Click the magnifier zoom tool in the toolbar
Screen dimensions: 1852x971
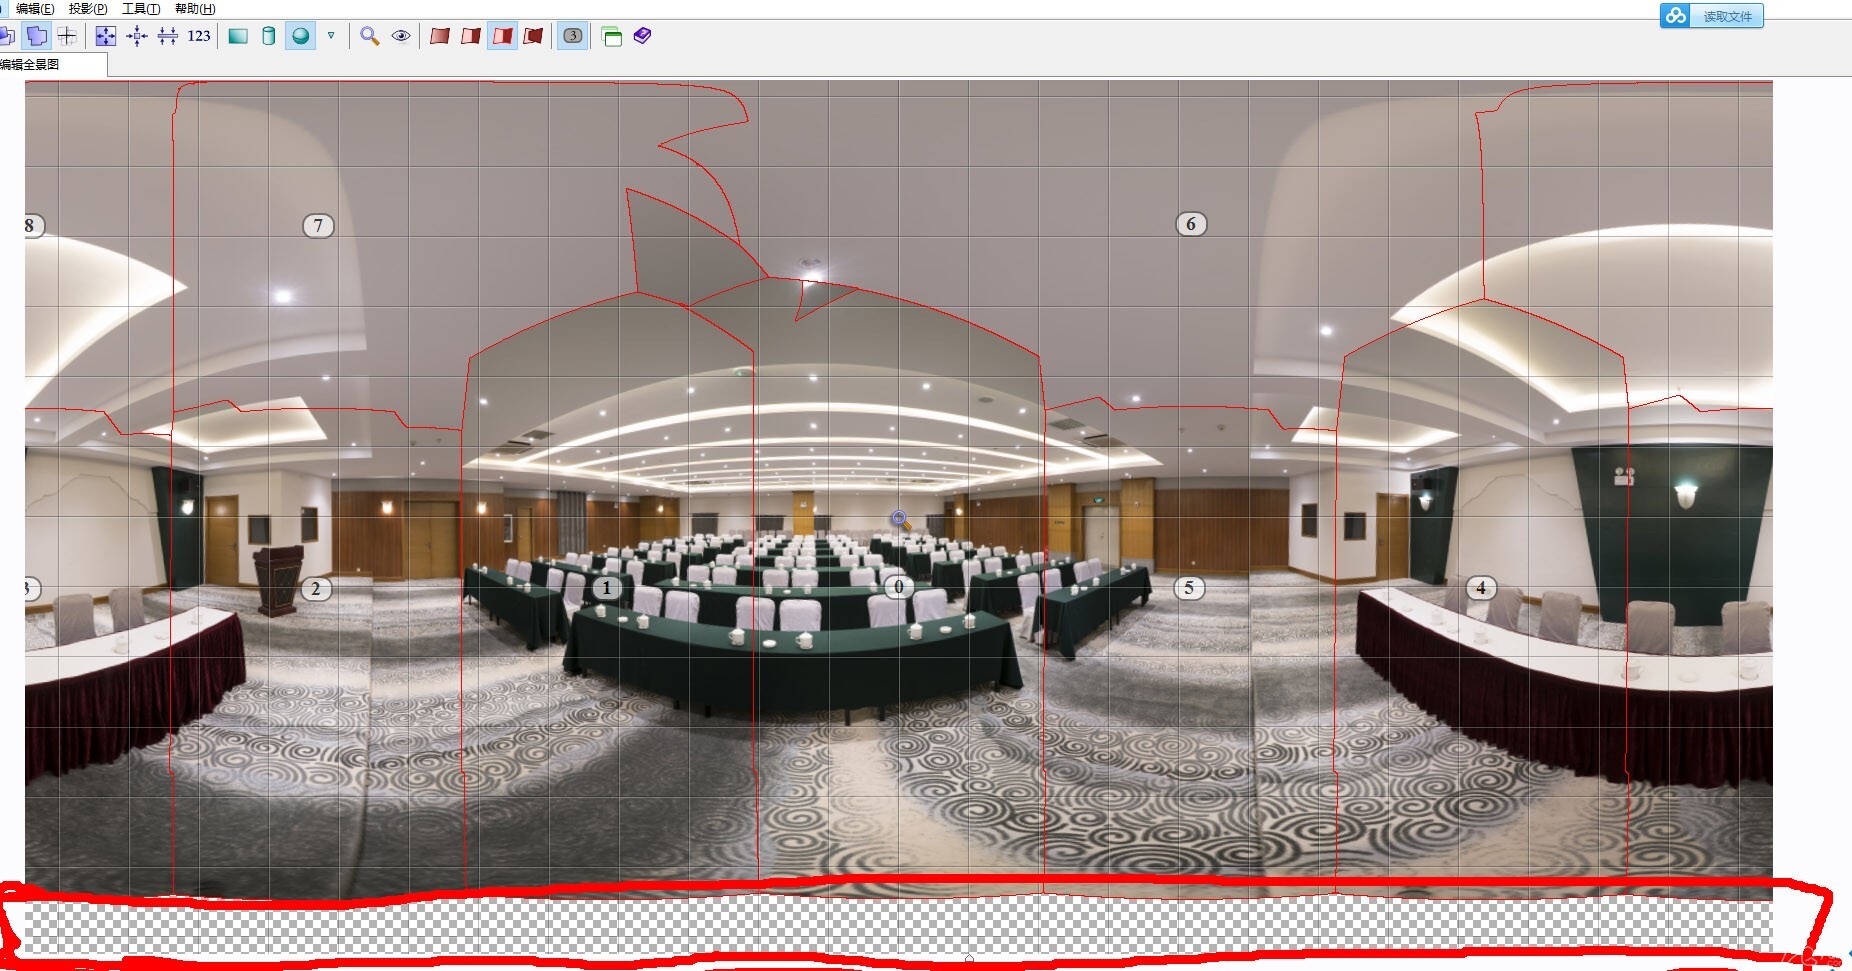pos(370,37)
